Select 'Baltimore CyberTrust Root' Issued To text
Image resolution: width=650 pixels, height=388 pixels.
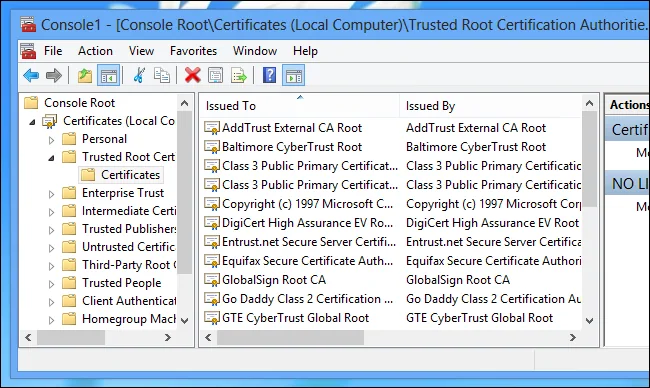point(292,147)
